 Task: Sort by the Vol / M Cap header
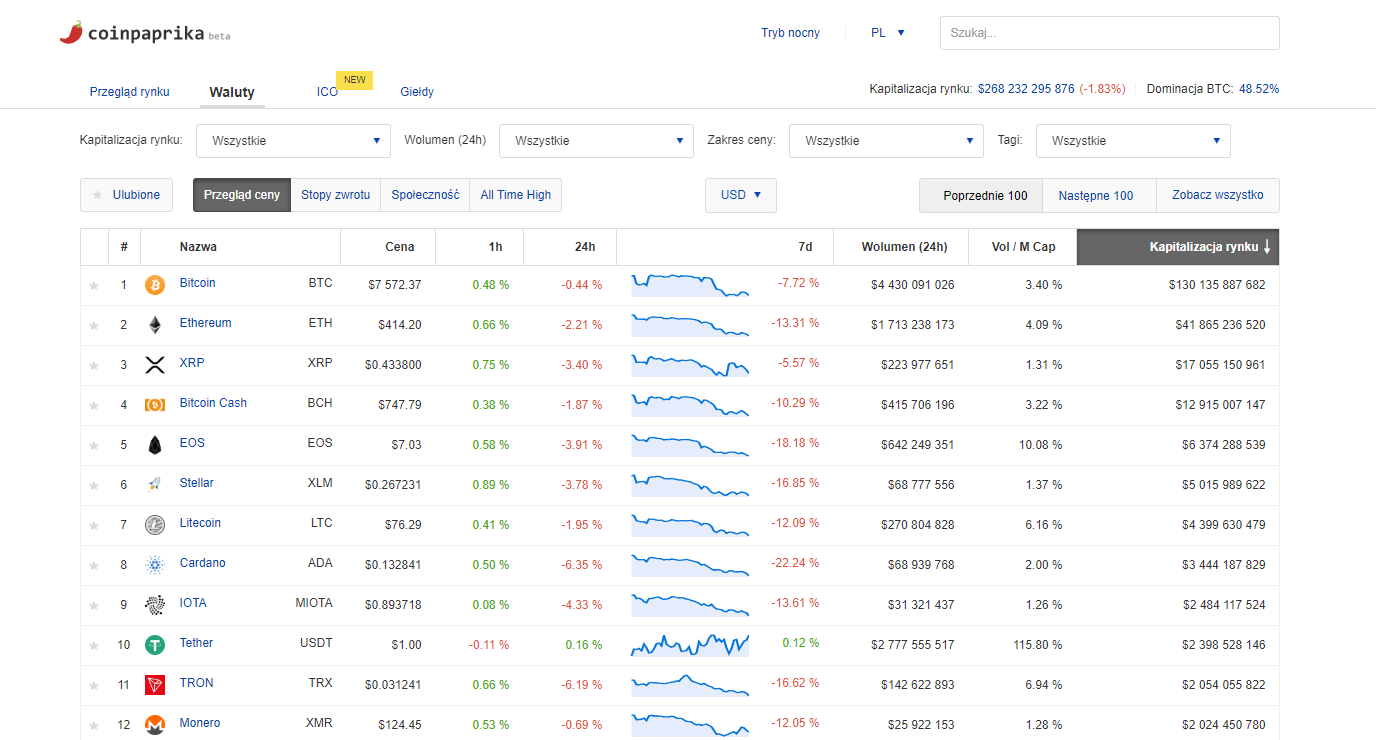click(1023, 247)
